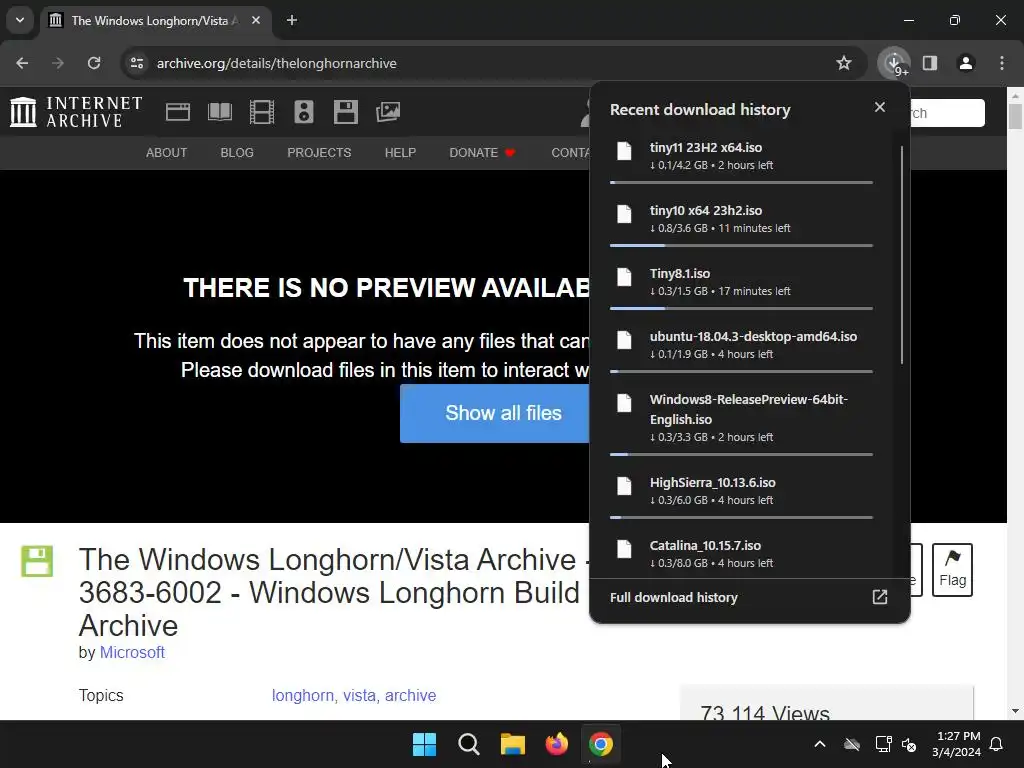1024x768 pixels.
Task: Go back to the previous page
Action: [22, 63]
